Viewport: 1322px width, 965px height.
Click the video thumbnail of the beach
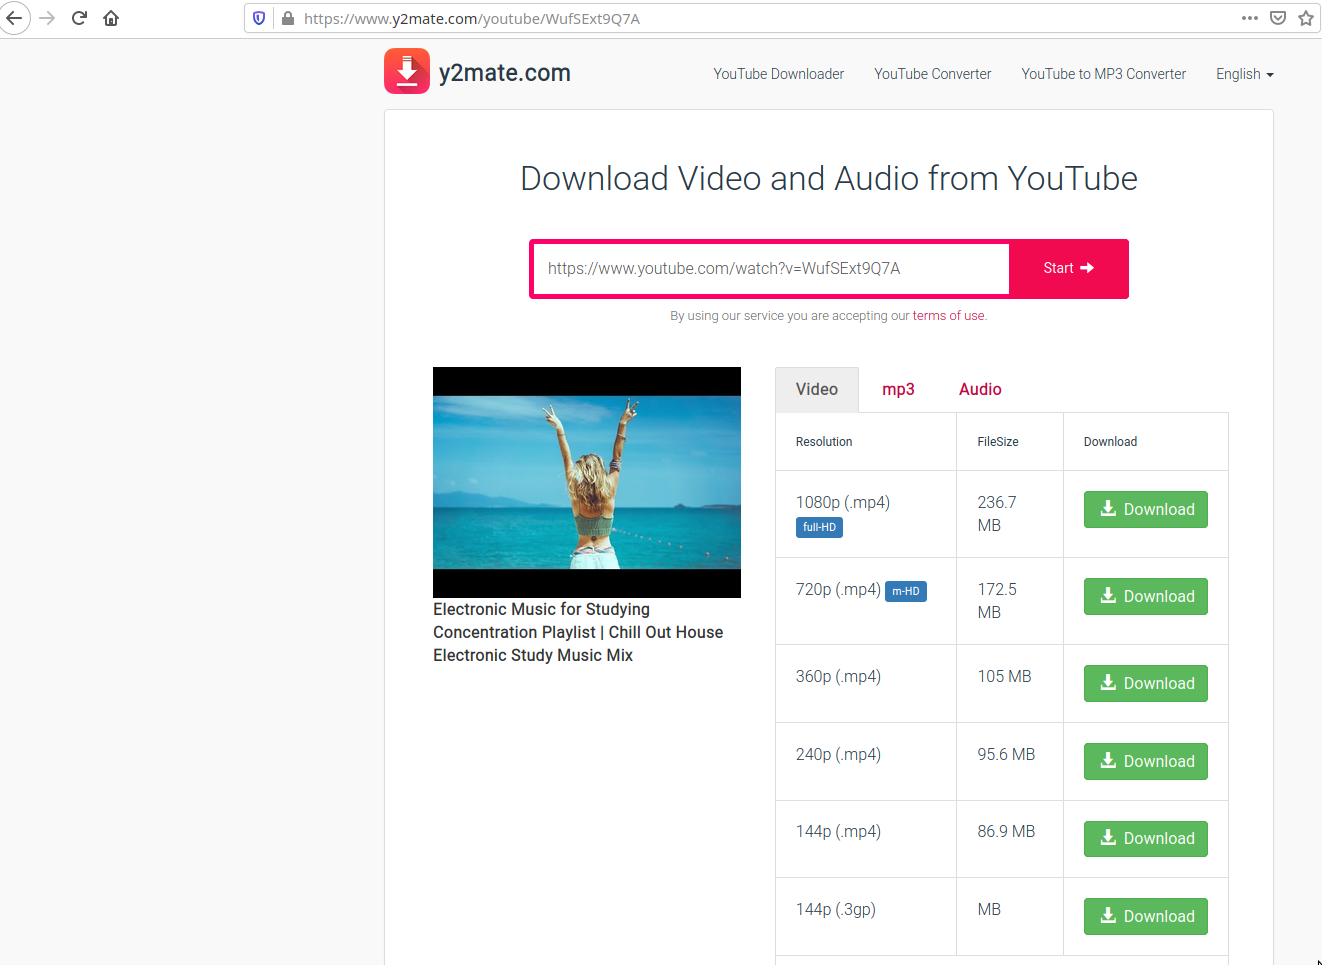(x=587, y=482)
